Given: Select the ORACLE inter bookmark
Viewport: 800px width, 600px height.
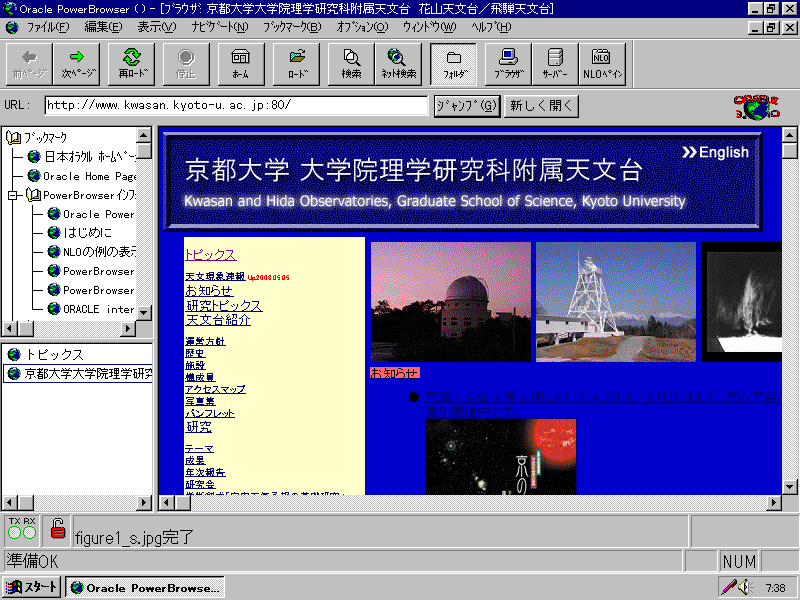Looking at the screenshot, I should tap(91, 309).
